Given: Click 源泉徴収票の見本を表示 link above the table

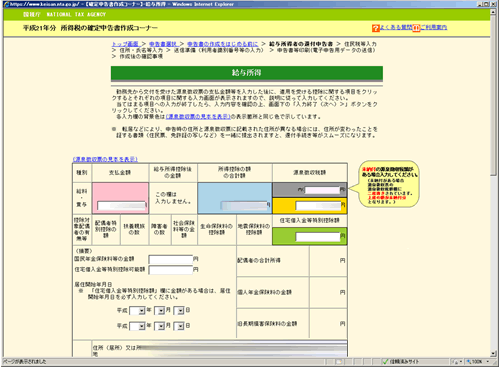Looking at the screenshot, I should (x=105, y=159).
